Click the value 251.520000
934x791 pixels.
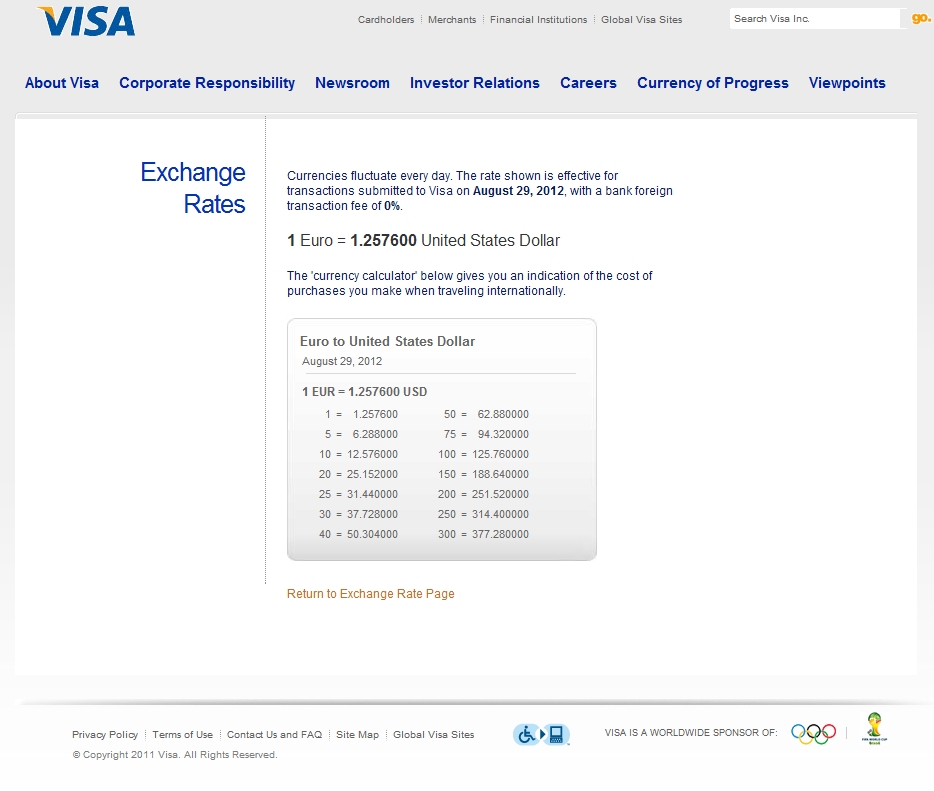pyautogui.click(x=500, y=494)
